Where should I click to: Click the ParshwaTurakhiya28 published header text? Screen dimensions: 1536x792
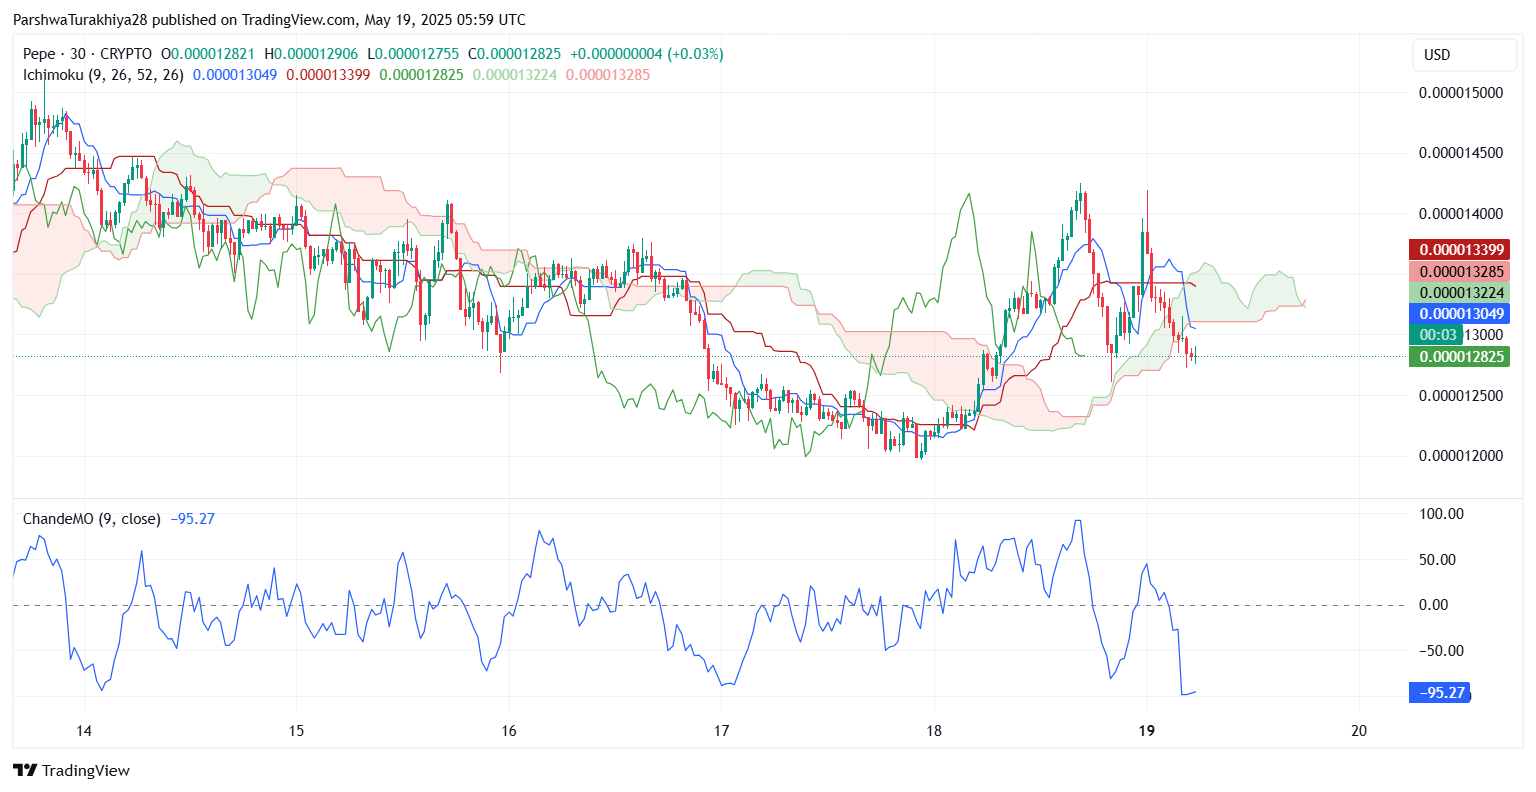(269, 20)
